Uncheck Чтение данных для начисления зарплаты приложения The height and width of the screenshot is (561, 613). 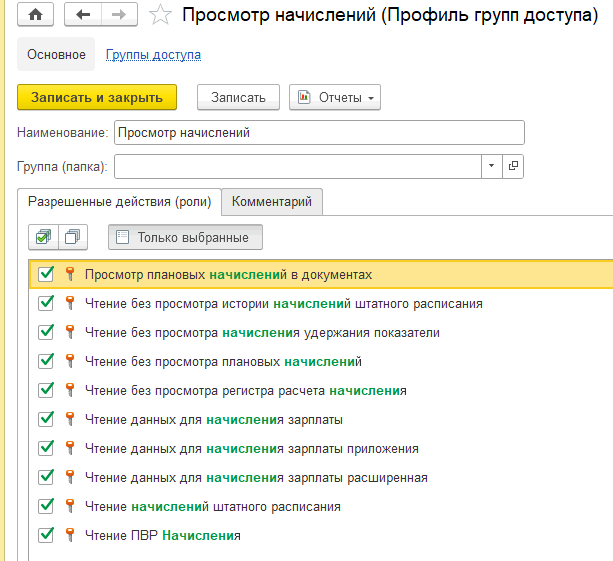click(46, 448)
